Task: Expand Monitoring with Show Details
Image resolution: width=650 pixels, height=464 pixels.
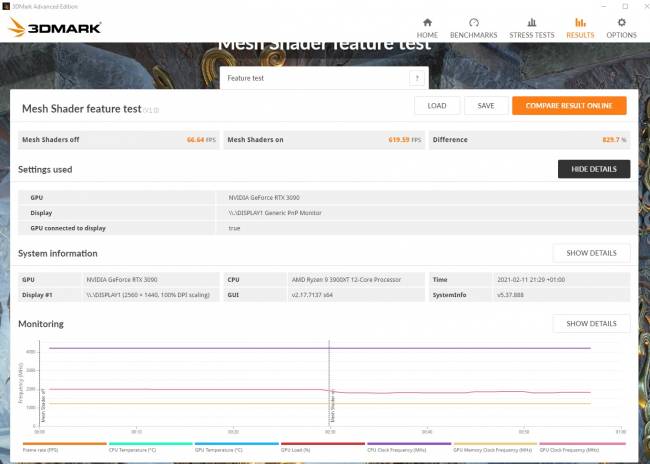Action: coord(591,324)
